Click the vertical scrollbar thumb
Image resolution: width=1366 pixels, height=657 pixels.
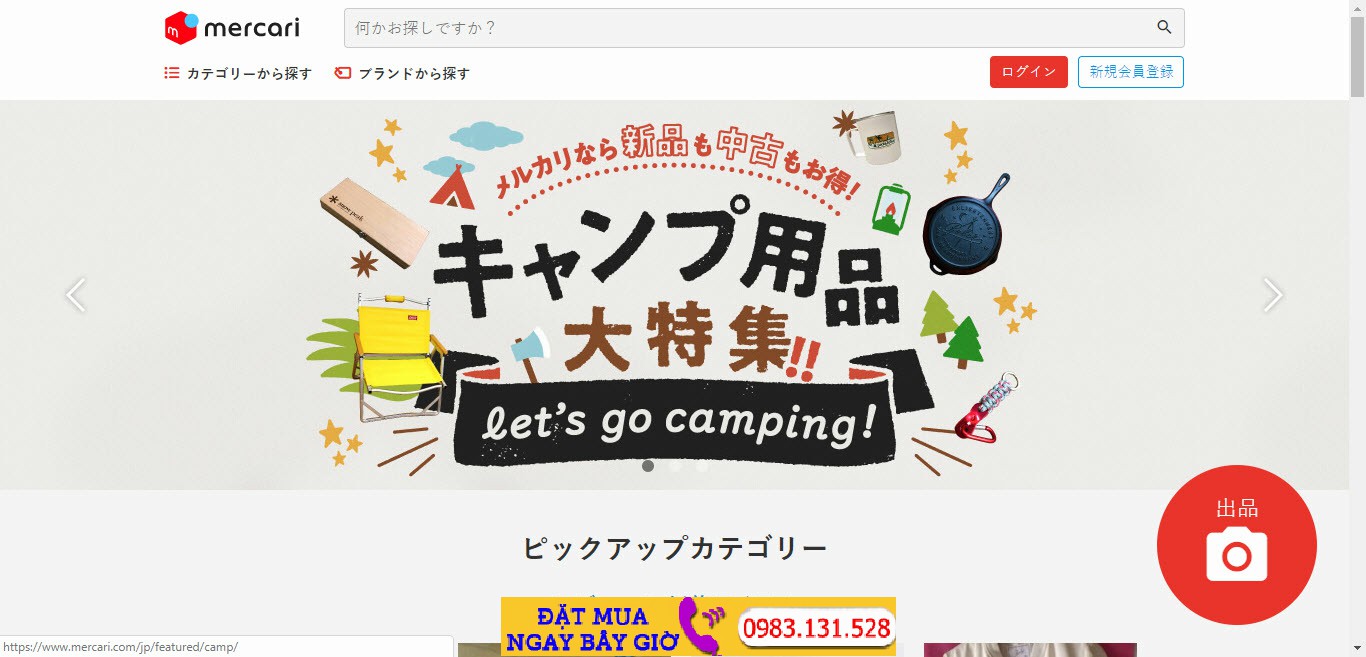point(1357,57)
